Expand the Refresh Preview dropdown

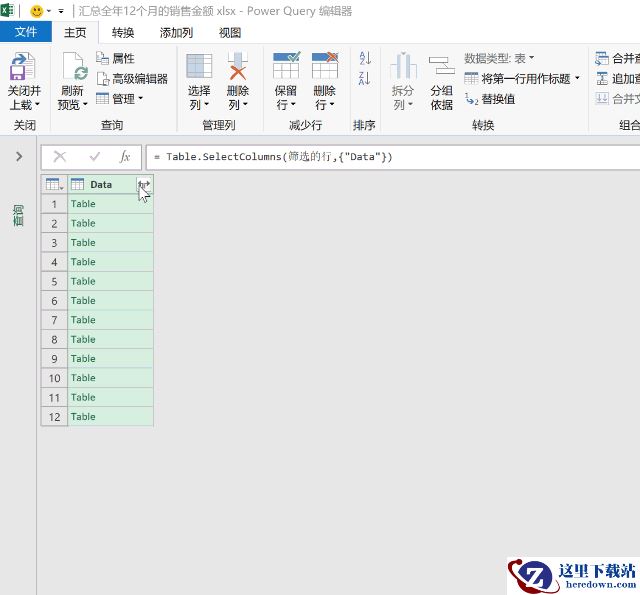pyautogui.click(x=85, y=104)
